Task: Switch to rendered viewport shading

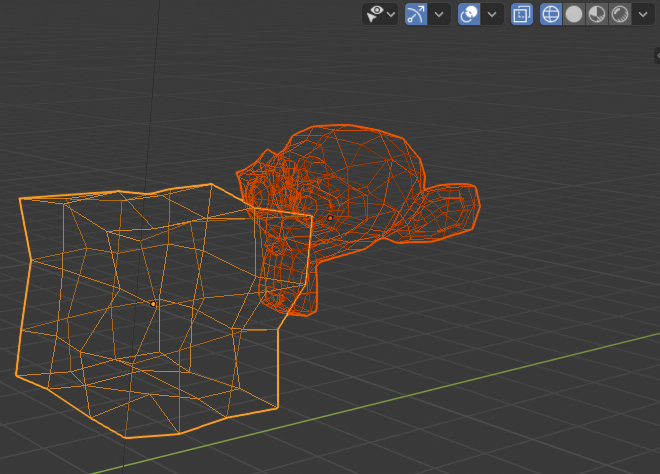Action: tap(620, 14)
